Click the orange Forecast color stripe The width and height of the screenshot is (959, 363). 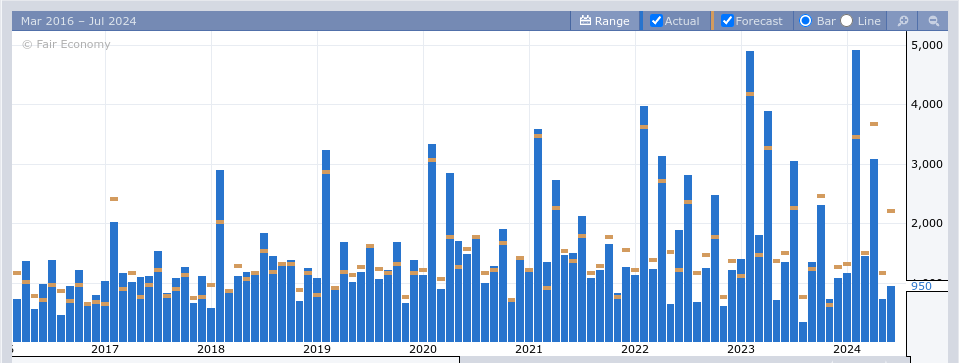click(x=713, y=21)
